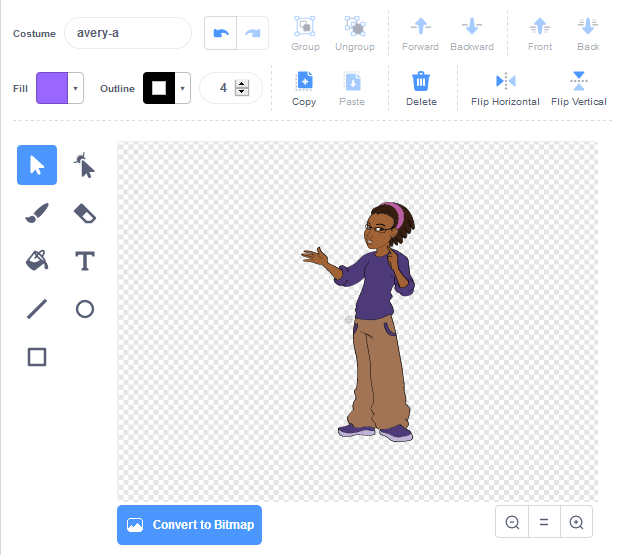Select the Rectangle tool
Viewport: 619px width, 555px height.
(x=37, y=357)
